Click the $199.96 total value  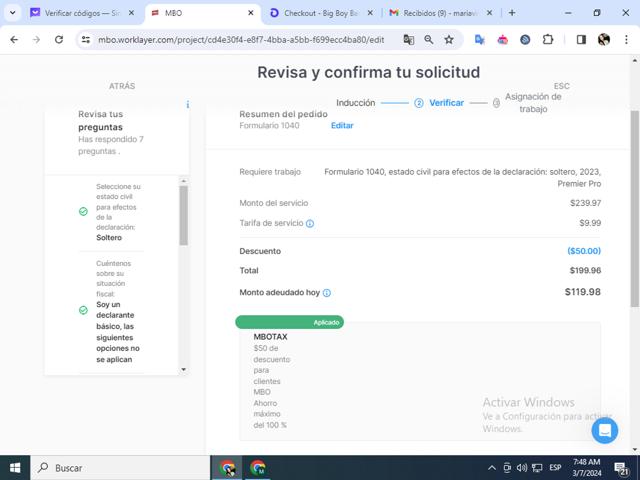tap(585, 270)
